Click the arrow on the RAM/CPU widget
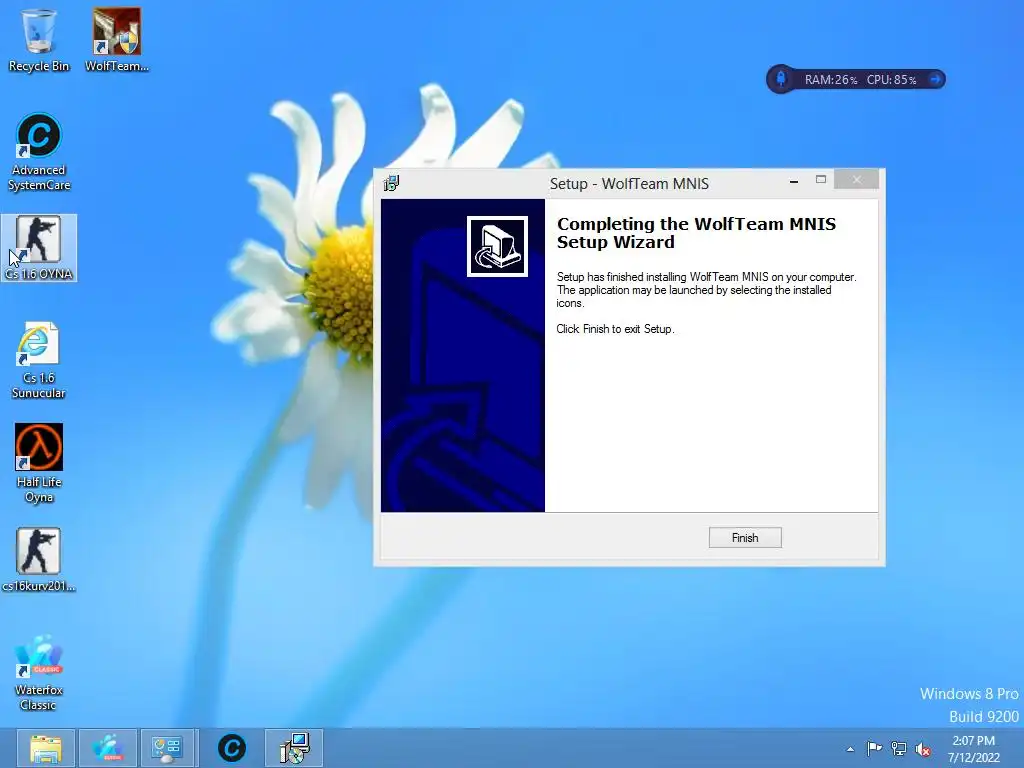This screenshot has width=1024, height=768. point(935,80)
